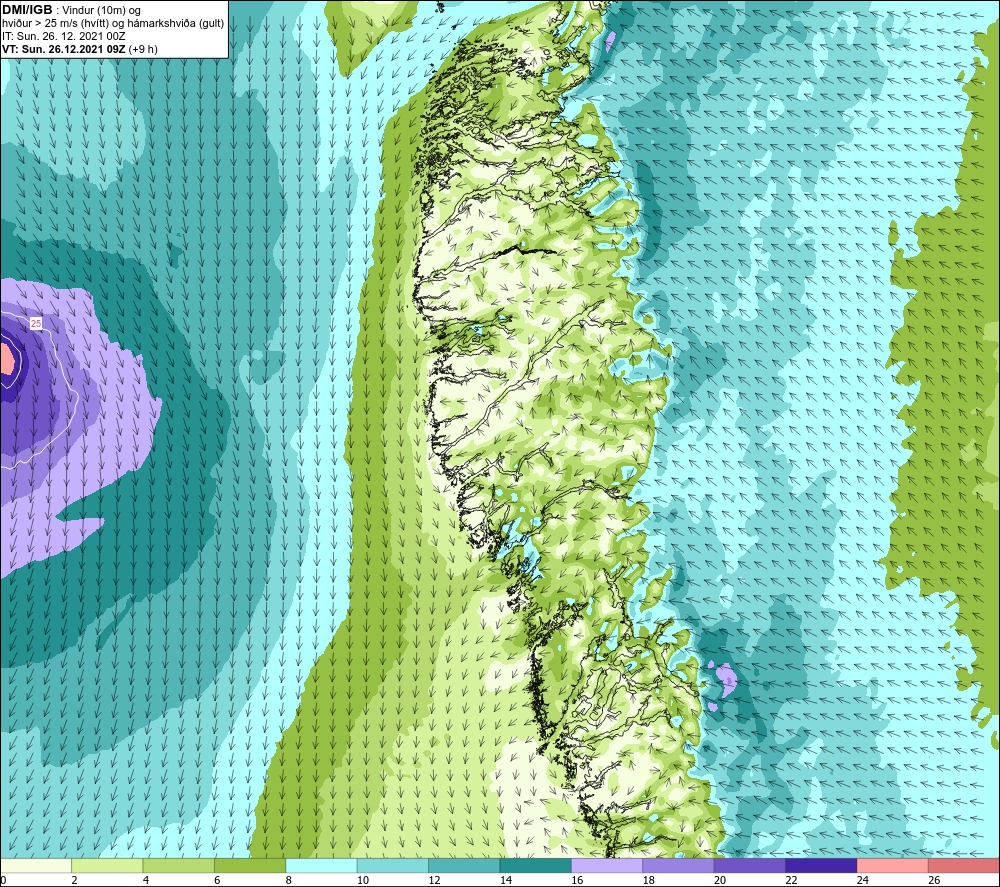Click the legend scale label '8'
Screen dimensions: 1000x887
pos(289,880)
